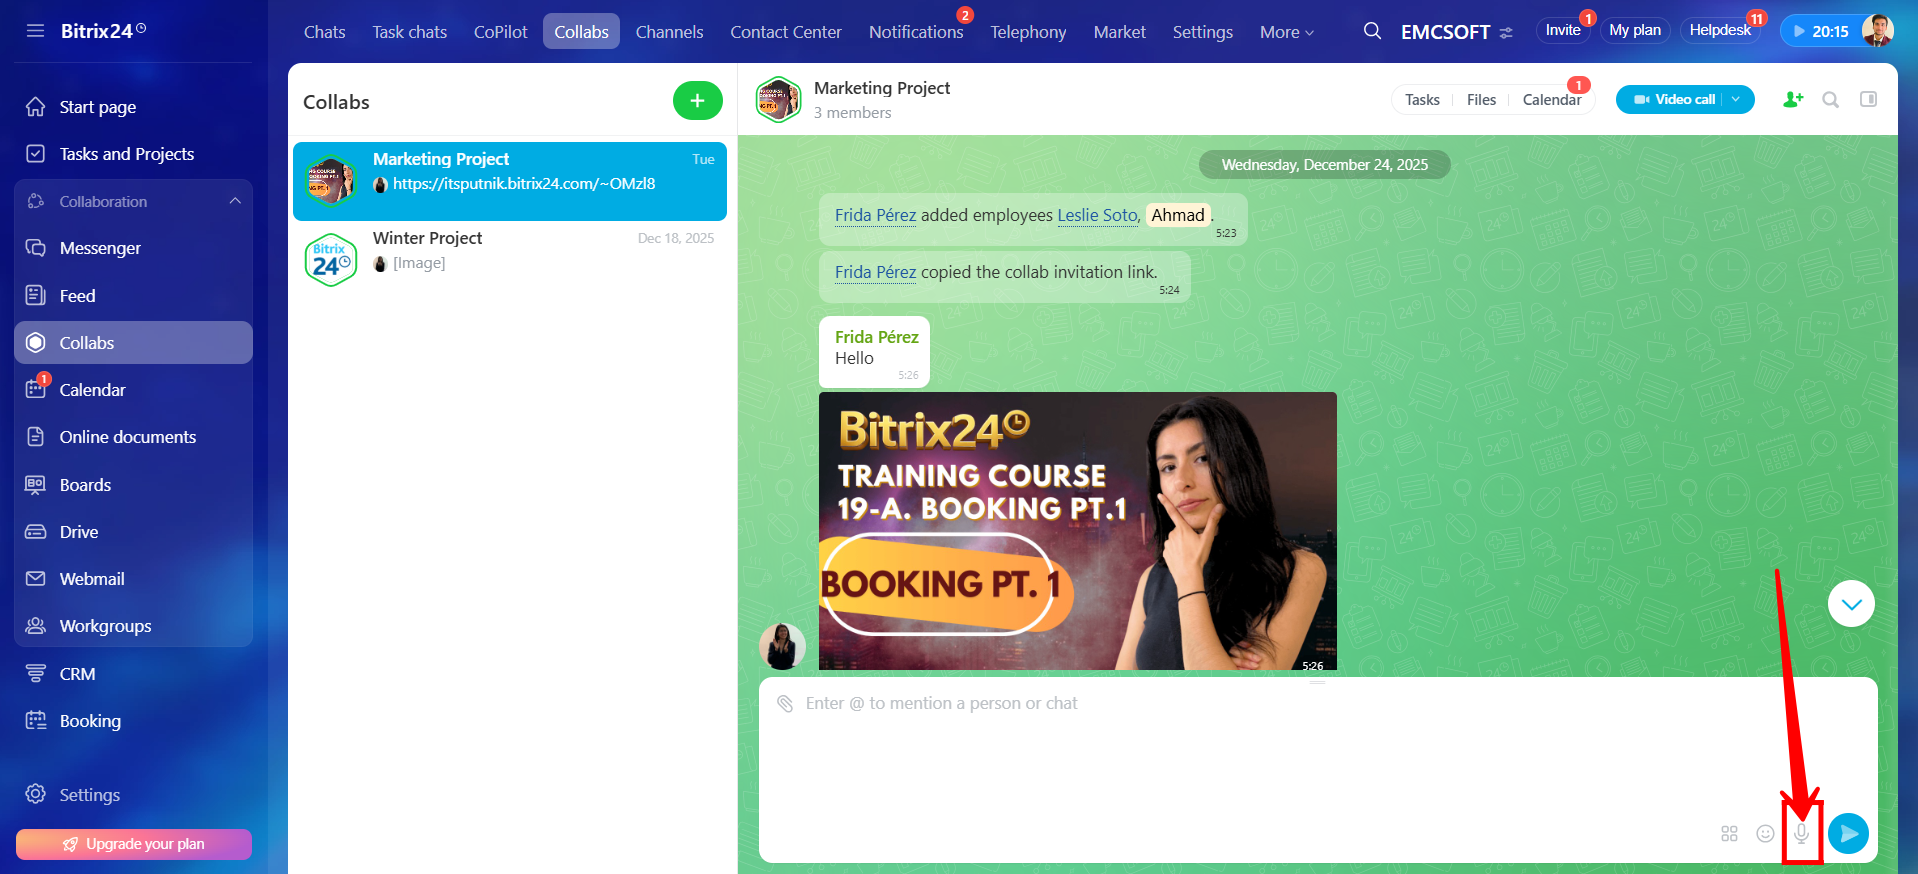Expand the Video call dropdown arrow
Image resolution: width=1918 pixels, height=874 pixels.
(x=1737, y=100)
